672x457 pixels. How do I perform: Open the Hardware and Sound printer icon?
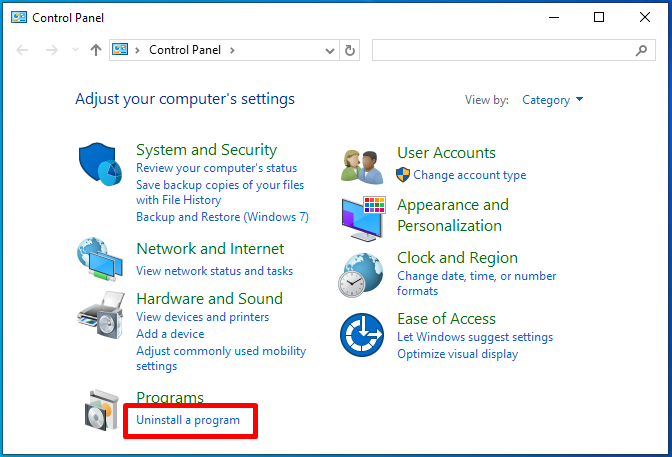[101, 315]
